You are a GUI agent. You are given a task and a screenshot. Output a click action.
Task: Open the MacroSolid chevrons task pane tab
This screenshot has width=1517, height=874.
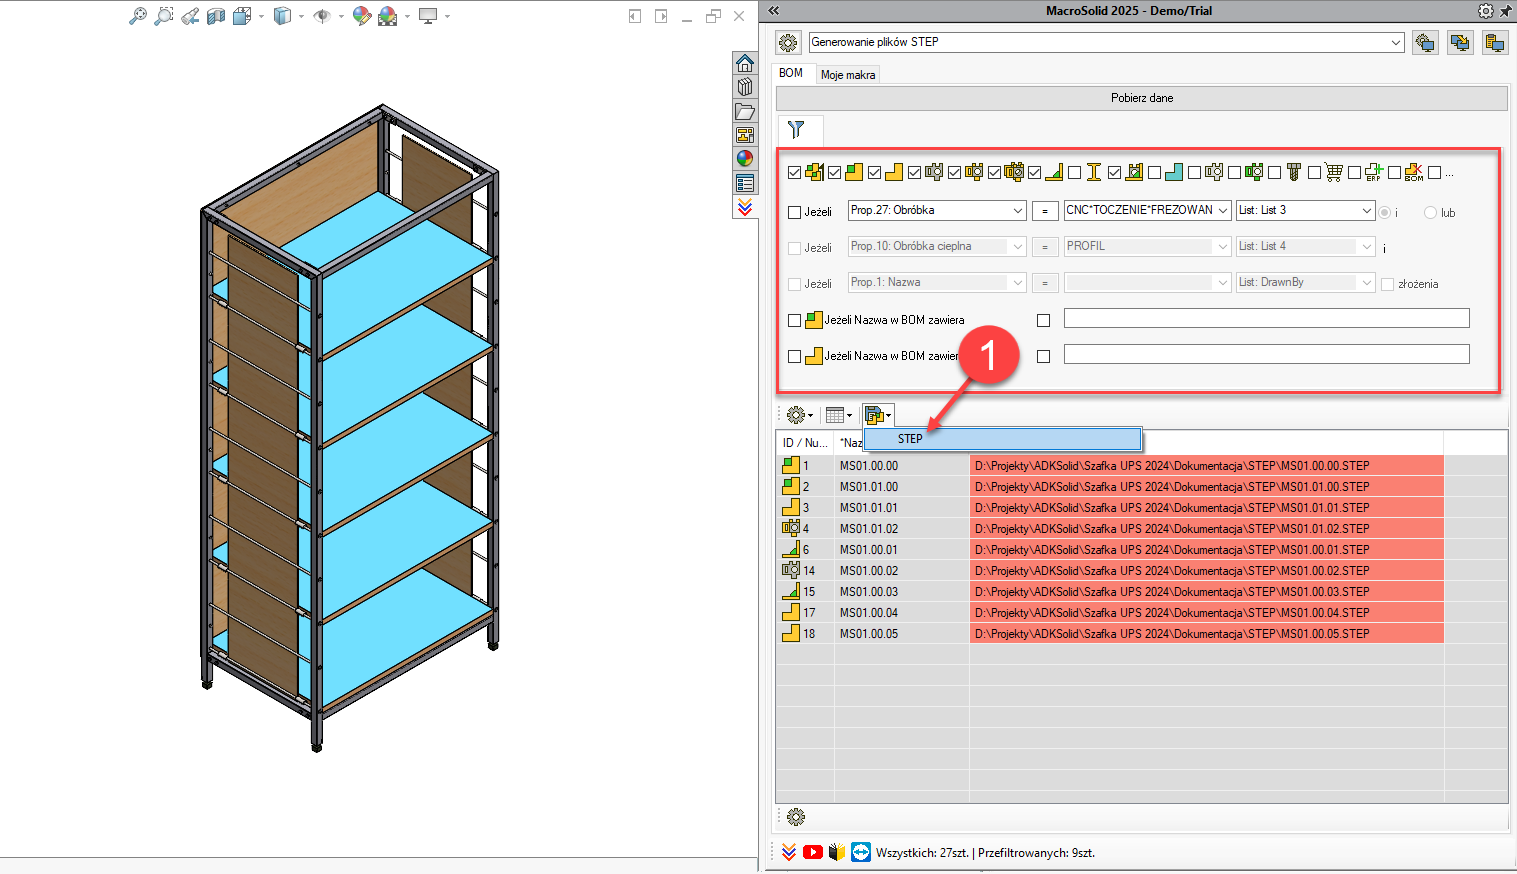745,207
